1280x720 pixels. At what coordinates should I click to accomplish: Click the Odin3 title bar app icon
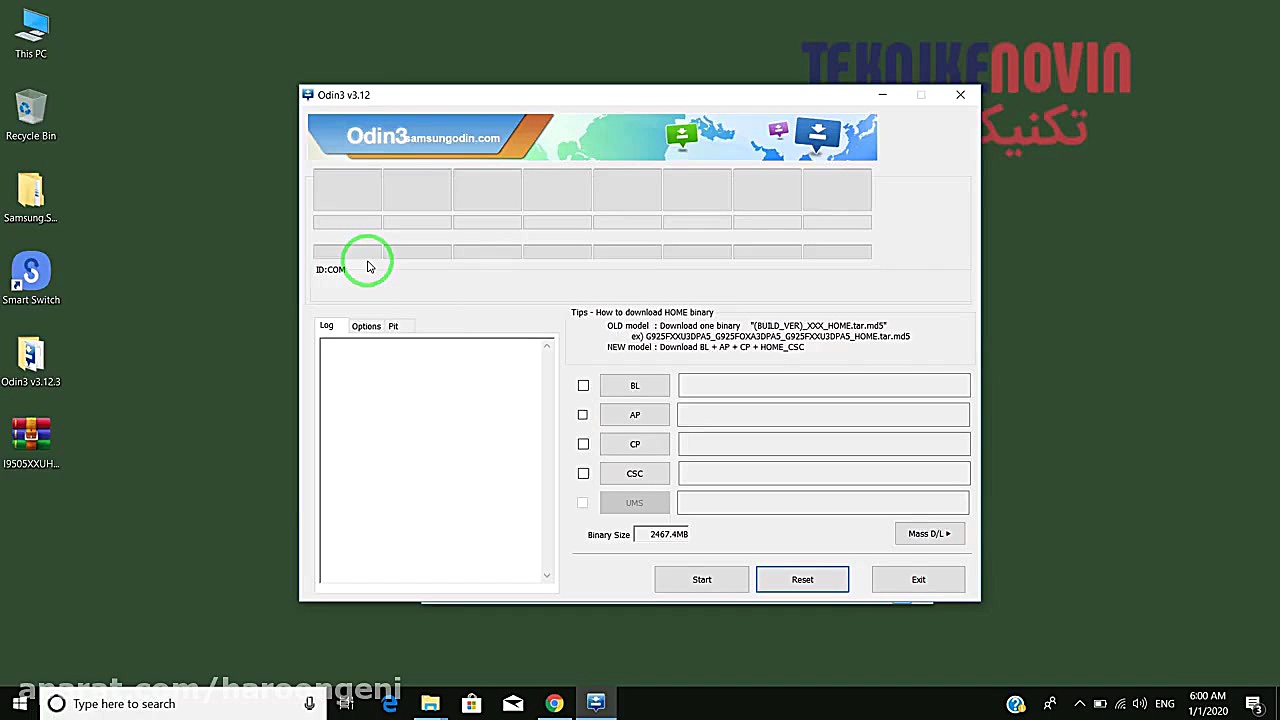coord(308,95)
